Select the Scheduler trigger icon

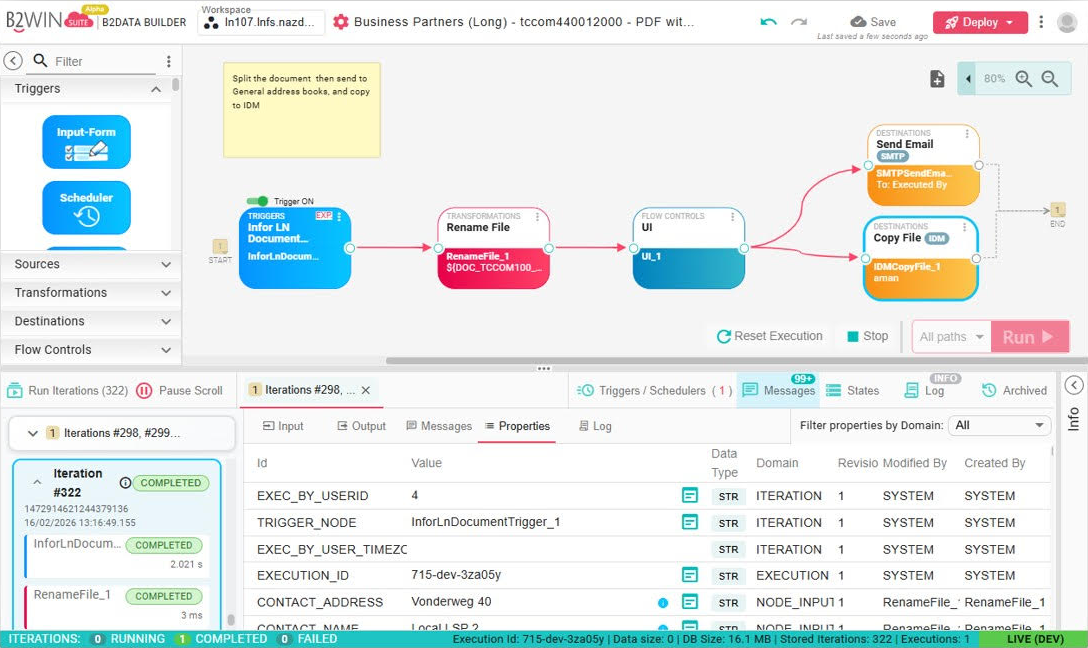click(x=85, y=207)
